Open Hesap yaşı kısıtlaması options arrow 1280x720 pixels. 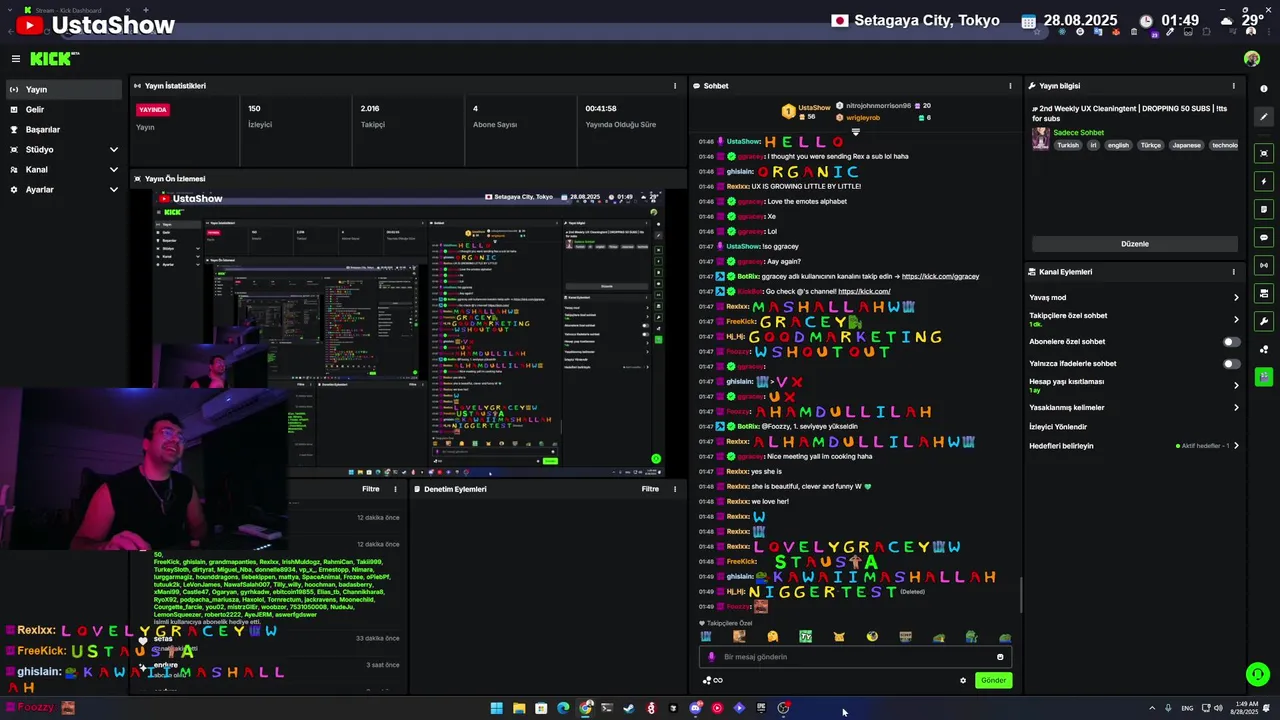1235,385
